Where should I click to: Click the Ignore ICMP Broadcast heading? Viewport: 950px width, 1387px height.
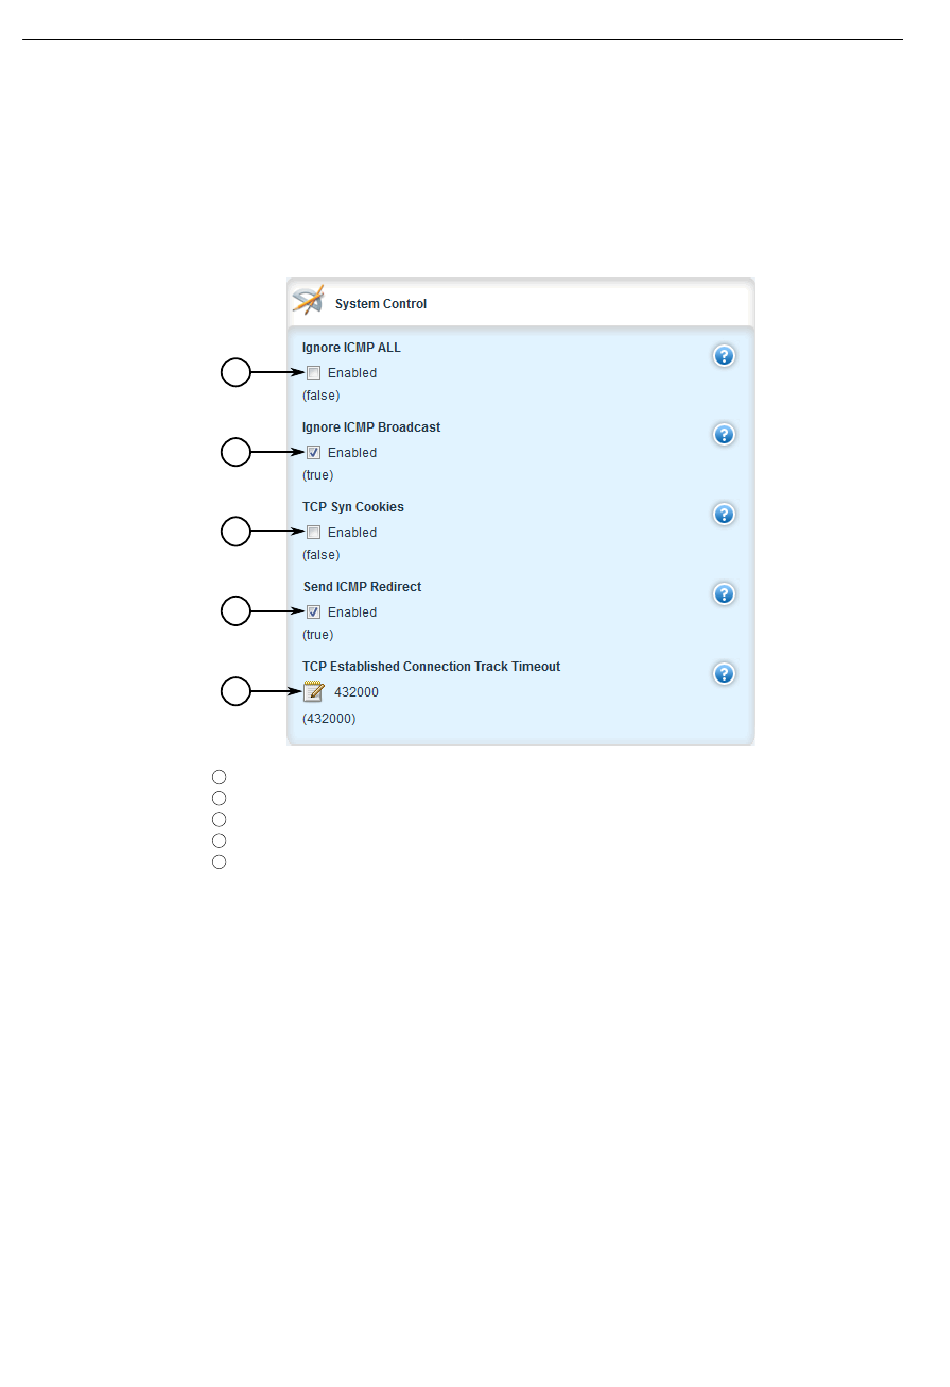[371, 427]
